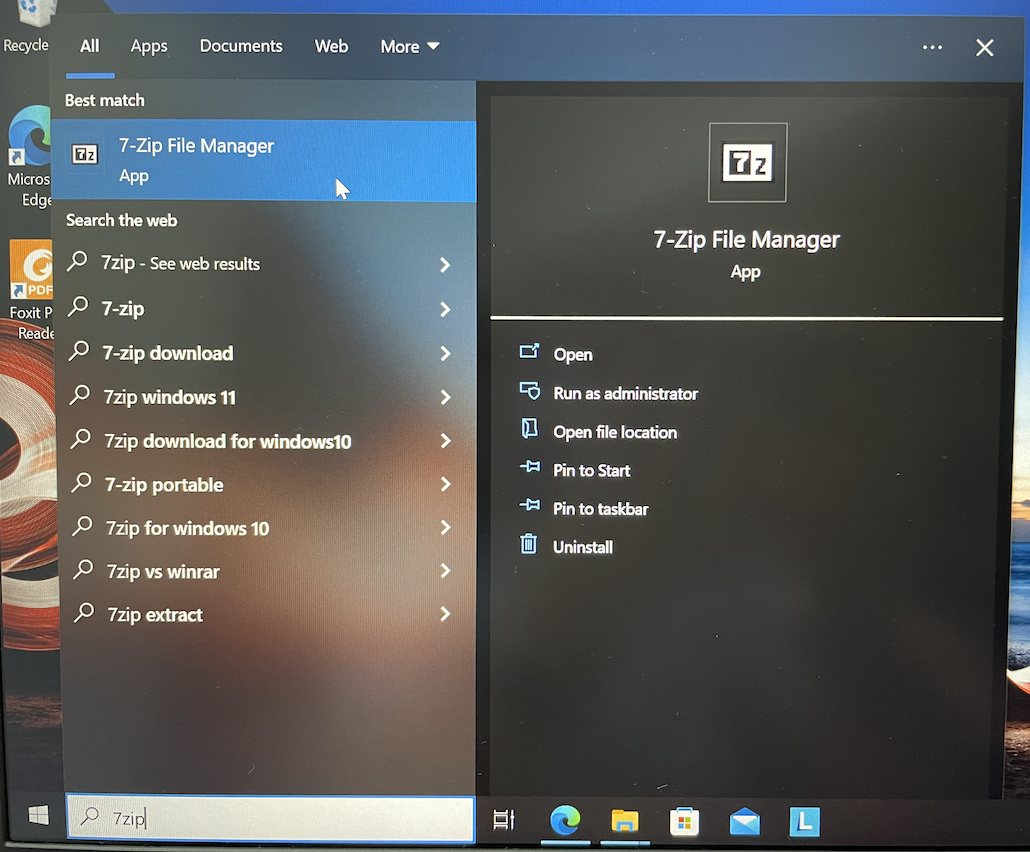The height and width of the screenshot is (852, 1030).
Task: Switch to the Documents tab
Action: point(241,46)
